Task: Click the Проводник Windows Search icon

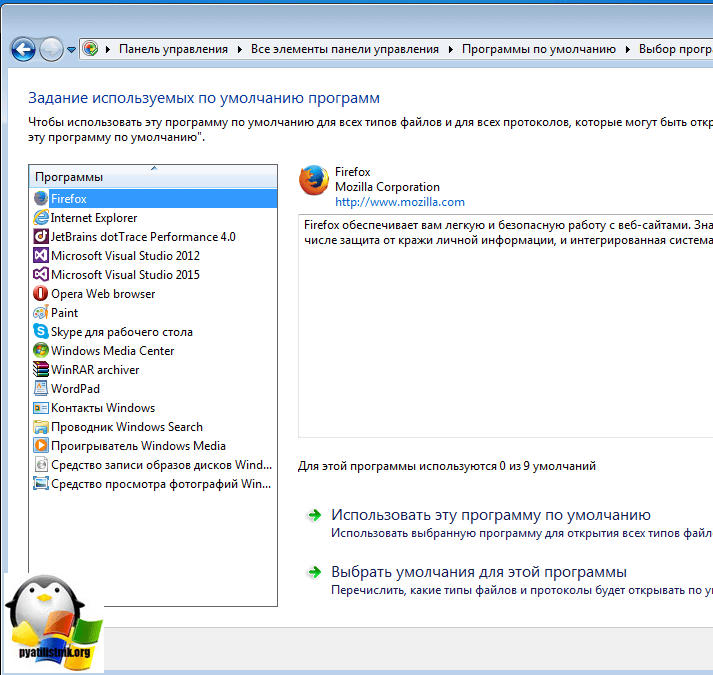Action: pos(40,427)
